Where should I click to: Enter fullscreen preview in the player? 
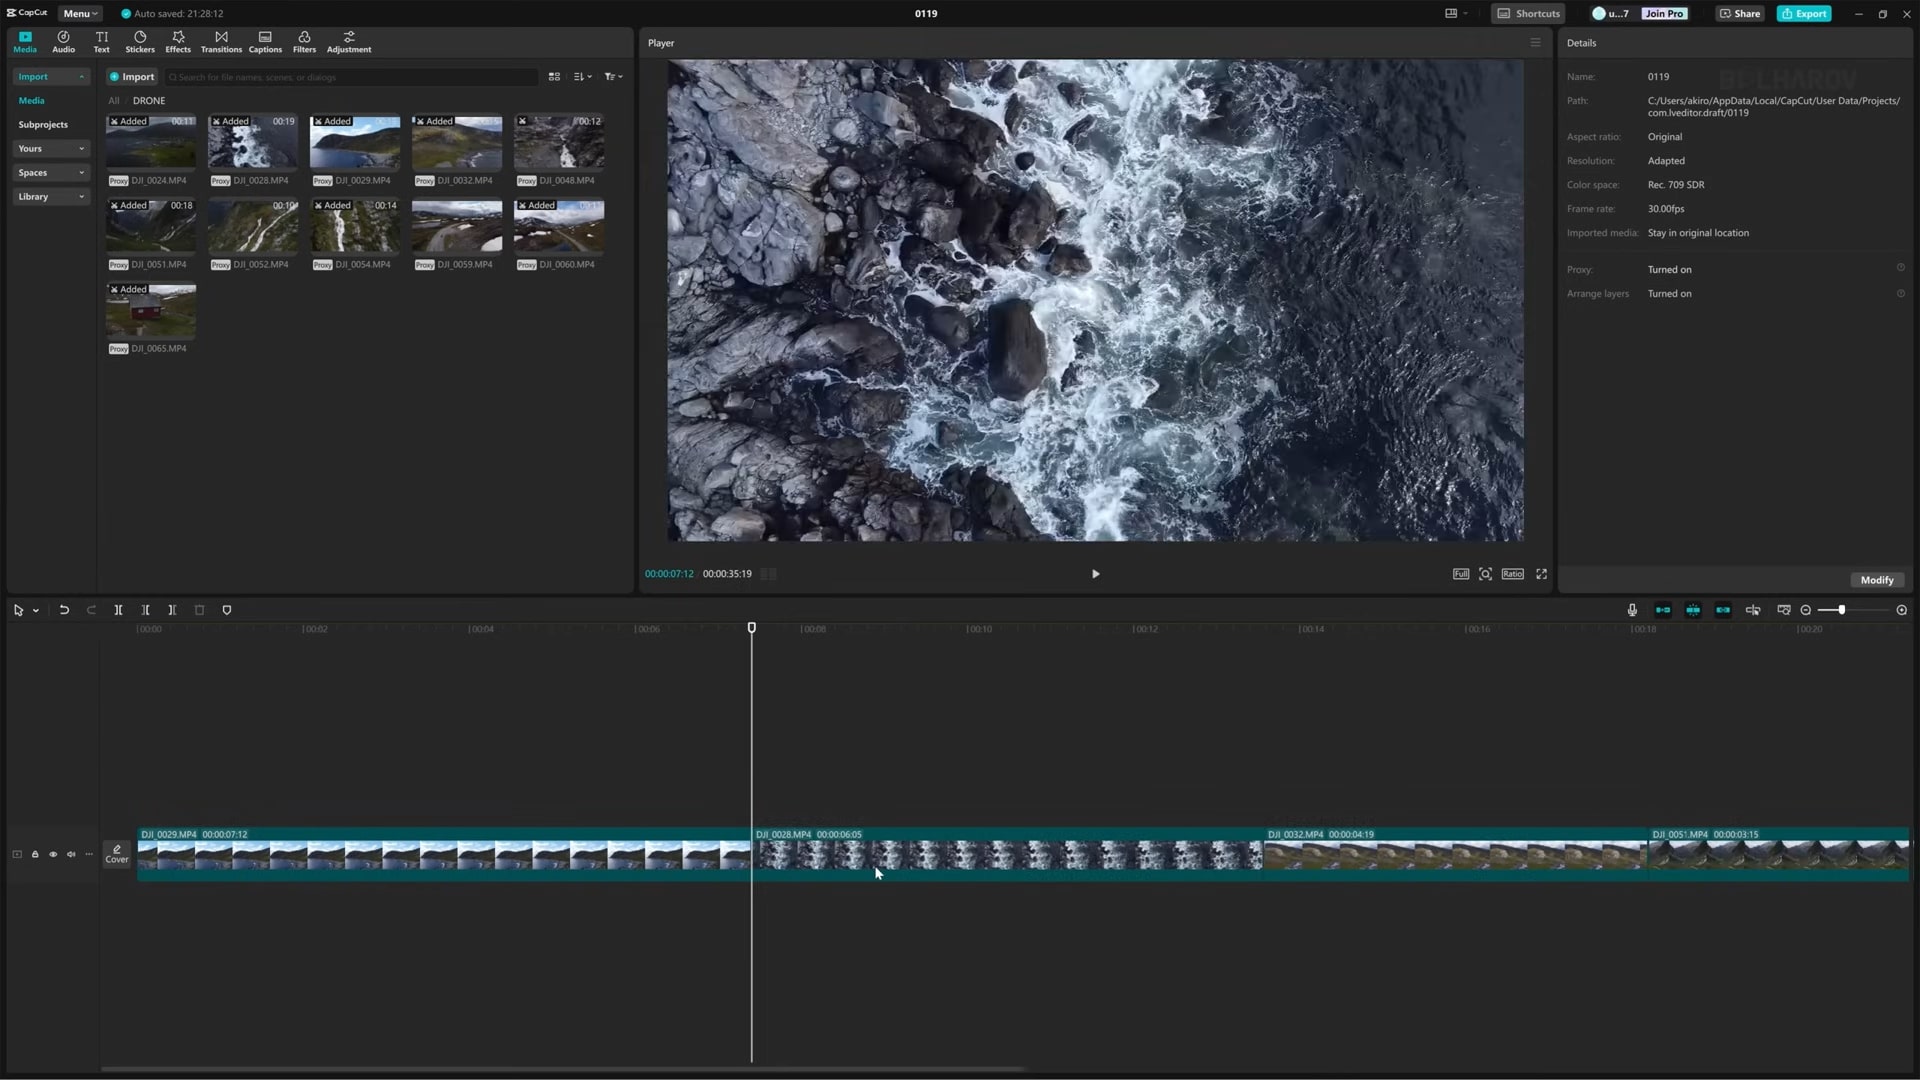pyautogui.click(x=1541, y=574)
